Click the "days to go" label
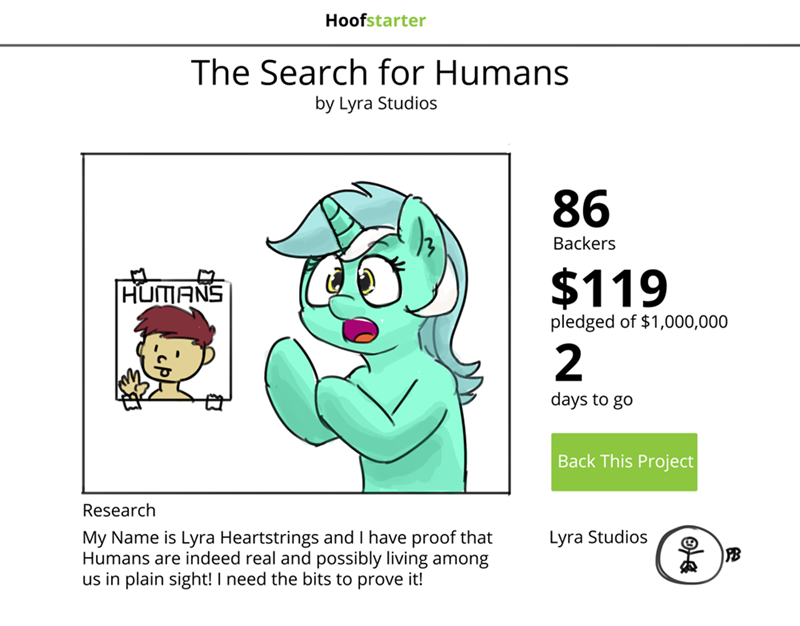 (591, 400)
